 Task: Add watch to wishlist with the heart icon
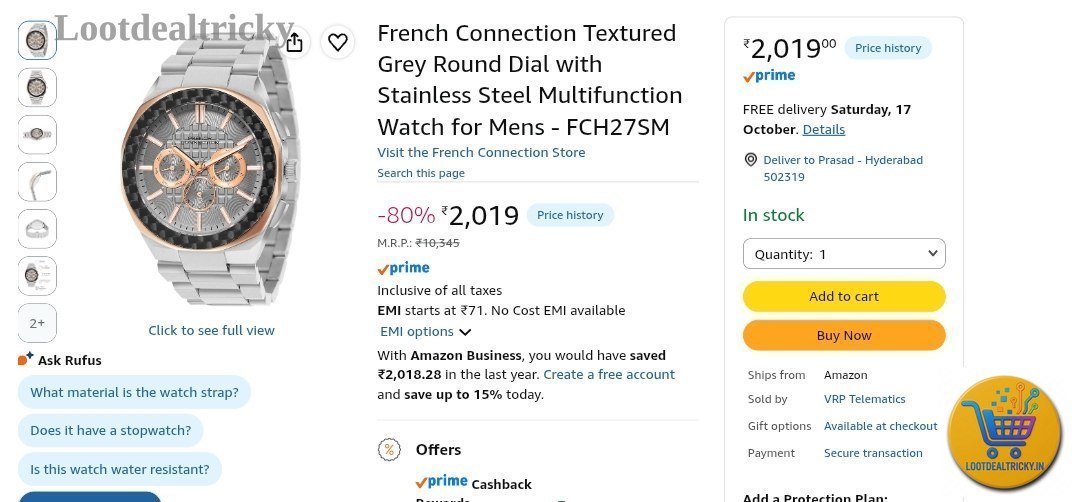338,42
